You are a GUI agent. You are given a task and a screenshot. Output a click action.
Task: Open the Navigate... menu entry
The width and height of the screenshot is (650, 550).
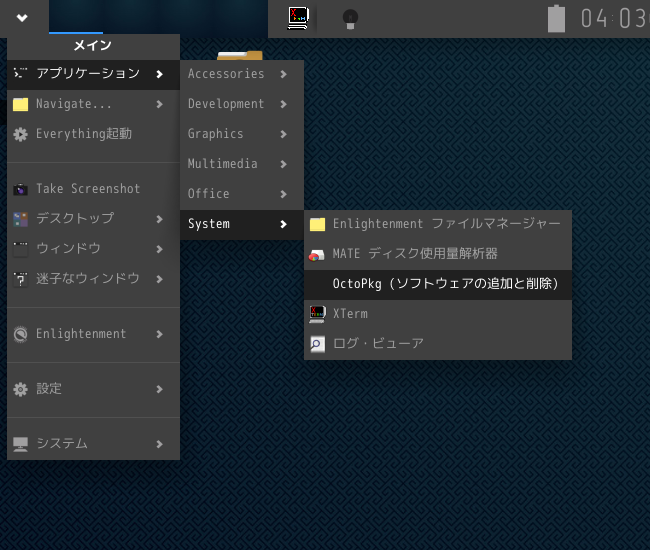pyautogui.click(x=93, y=104)
